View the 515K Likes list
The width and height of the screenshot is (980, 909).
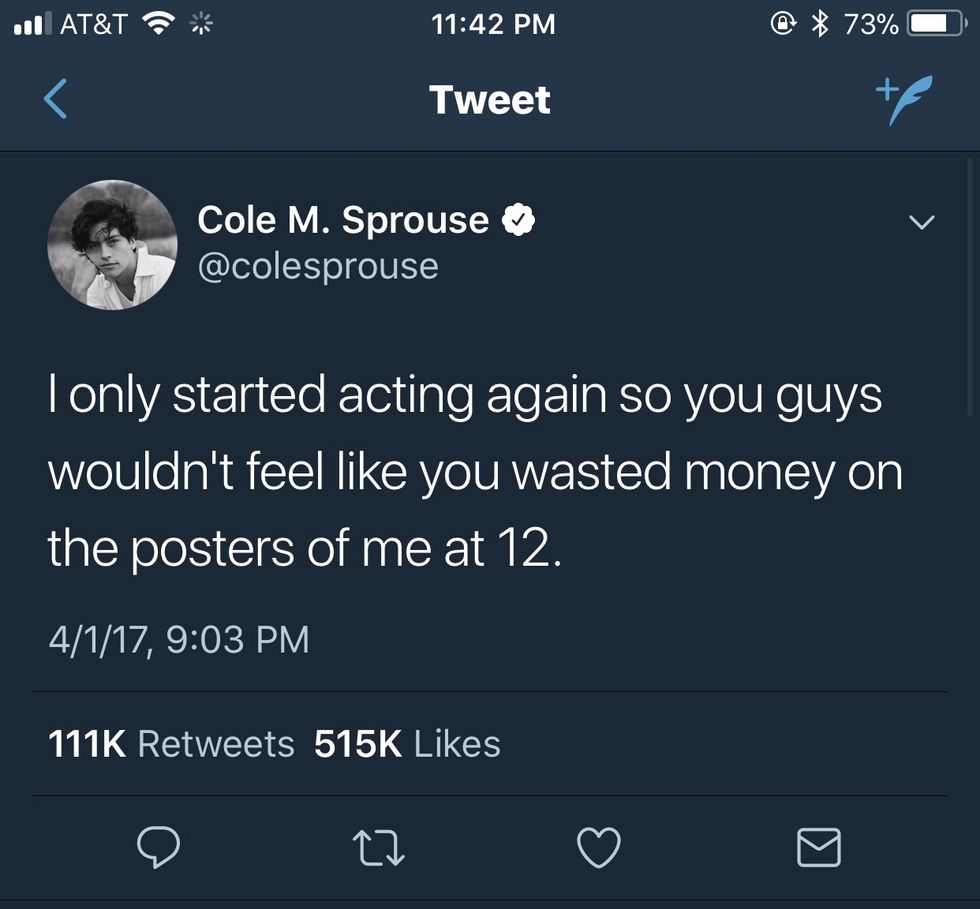407,744
